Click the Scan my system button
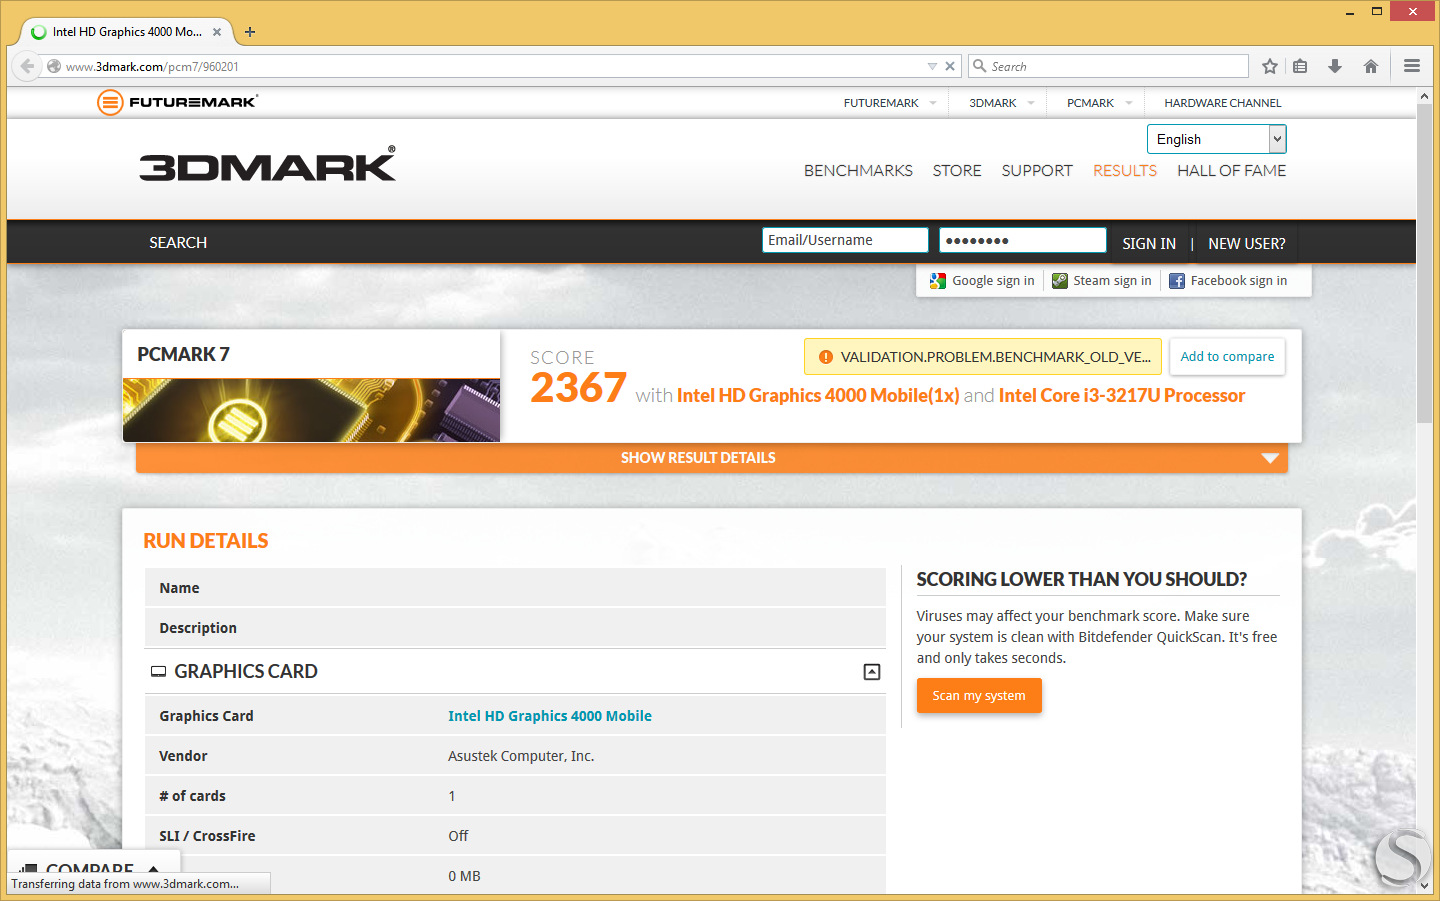The height and width of the screenshot is (901, 1440). 979,696
